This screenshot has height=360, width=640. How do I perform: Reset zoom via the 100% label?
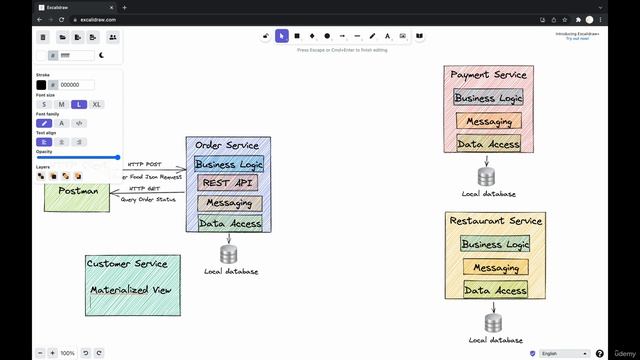[x=67, y=353]
